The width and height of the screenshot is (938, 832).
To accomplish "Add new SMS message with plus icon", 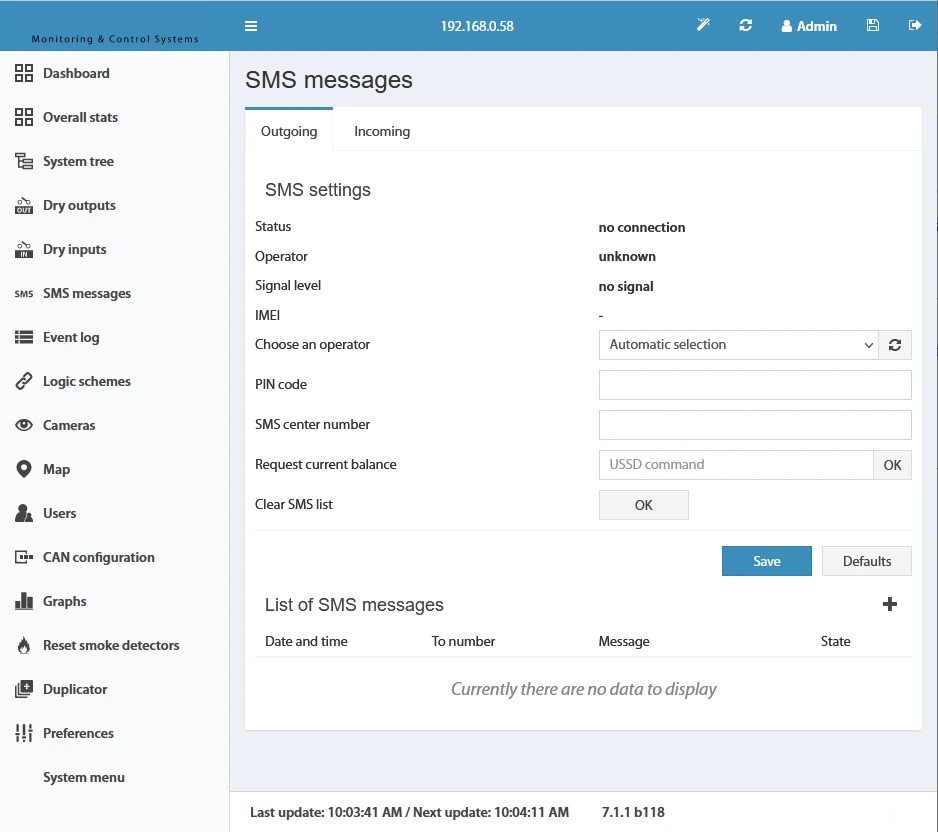I will 890,604.
